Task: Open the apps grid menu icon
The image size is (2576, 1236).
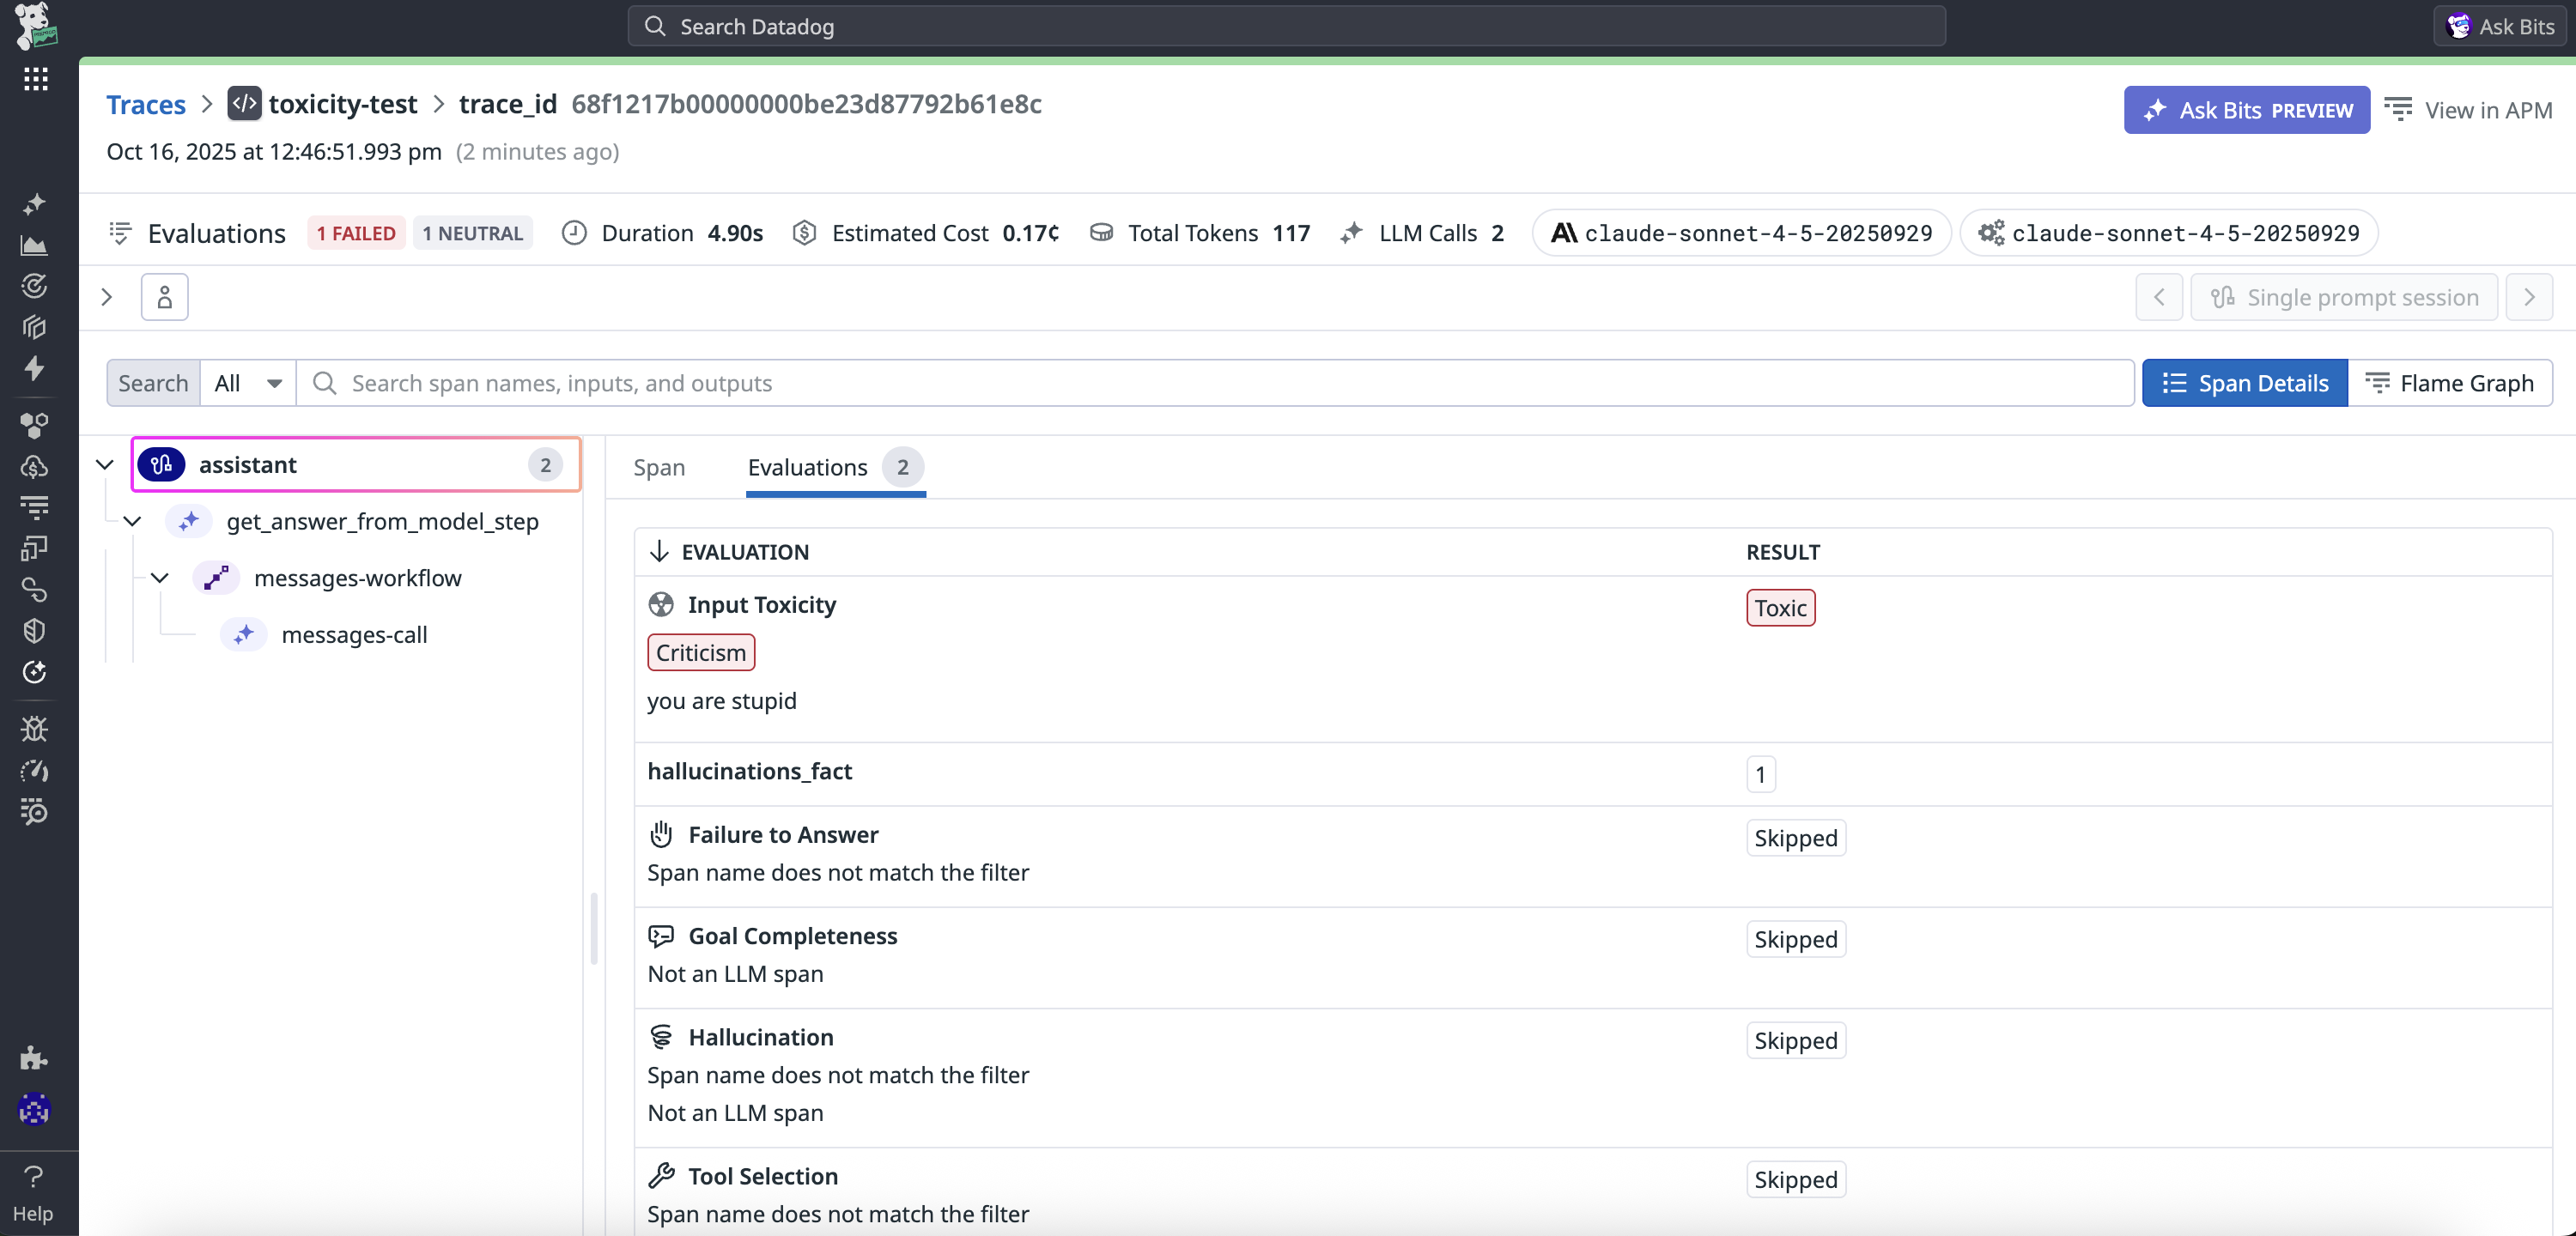Action: point(35,79)
